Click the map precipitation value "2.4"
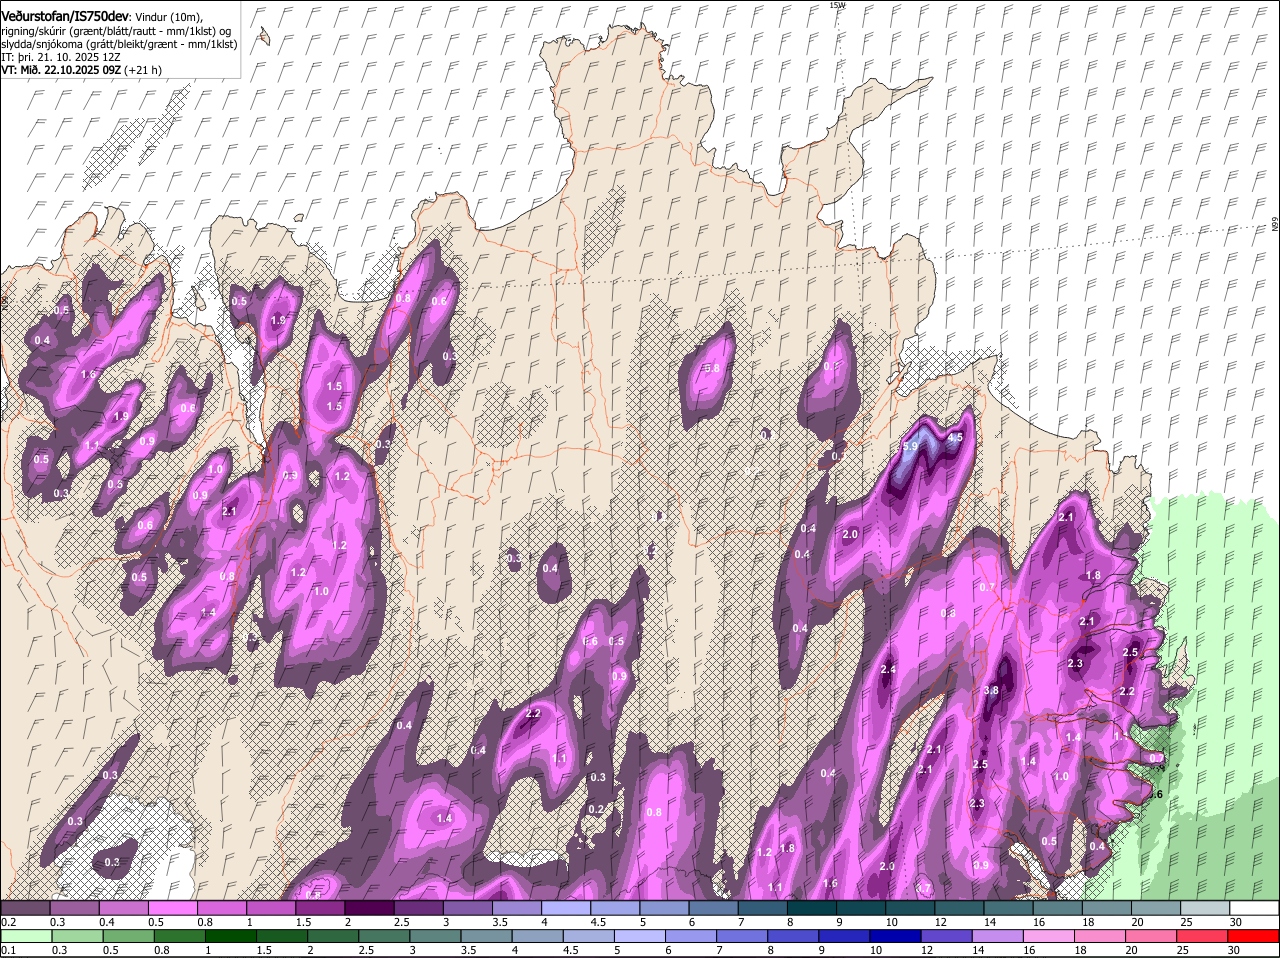Screen dimensions: 1280x958 click(x=888, y=669)
